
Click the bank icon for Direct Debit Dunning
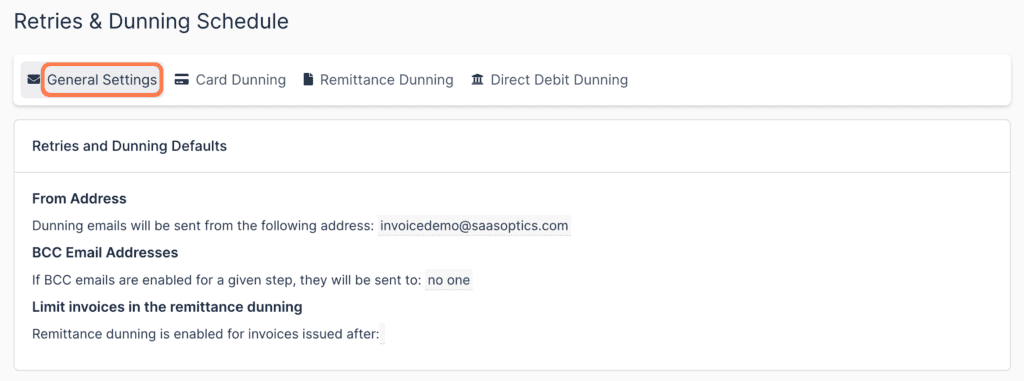[x=477, y=80]
